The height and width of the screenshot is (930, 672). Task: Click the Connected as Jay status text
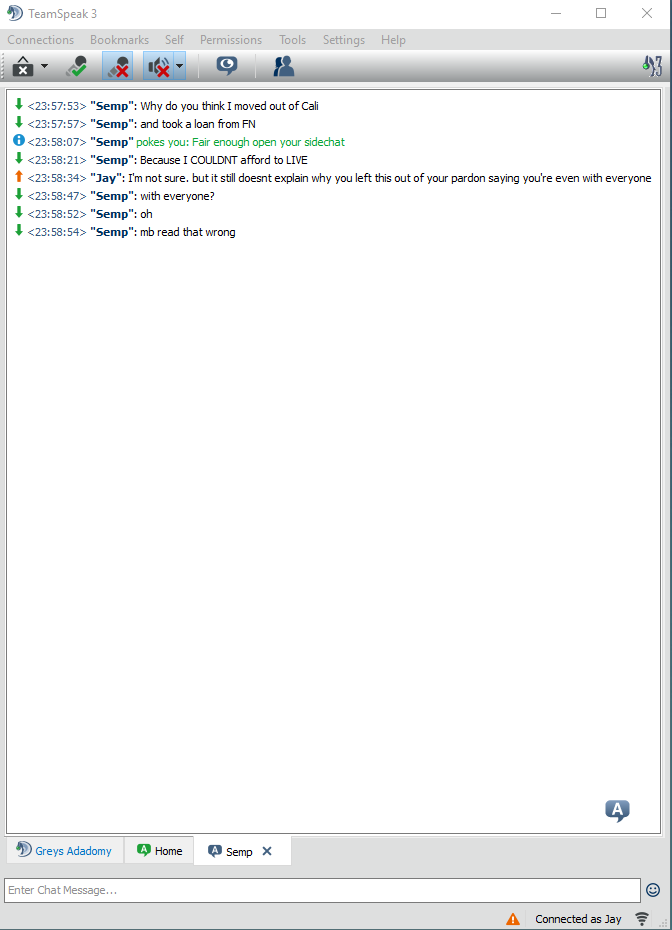tap(578, 919)
